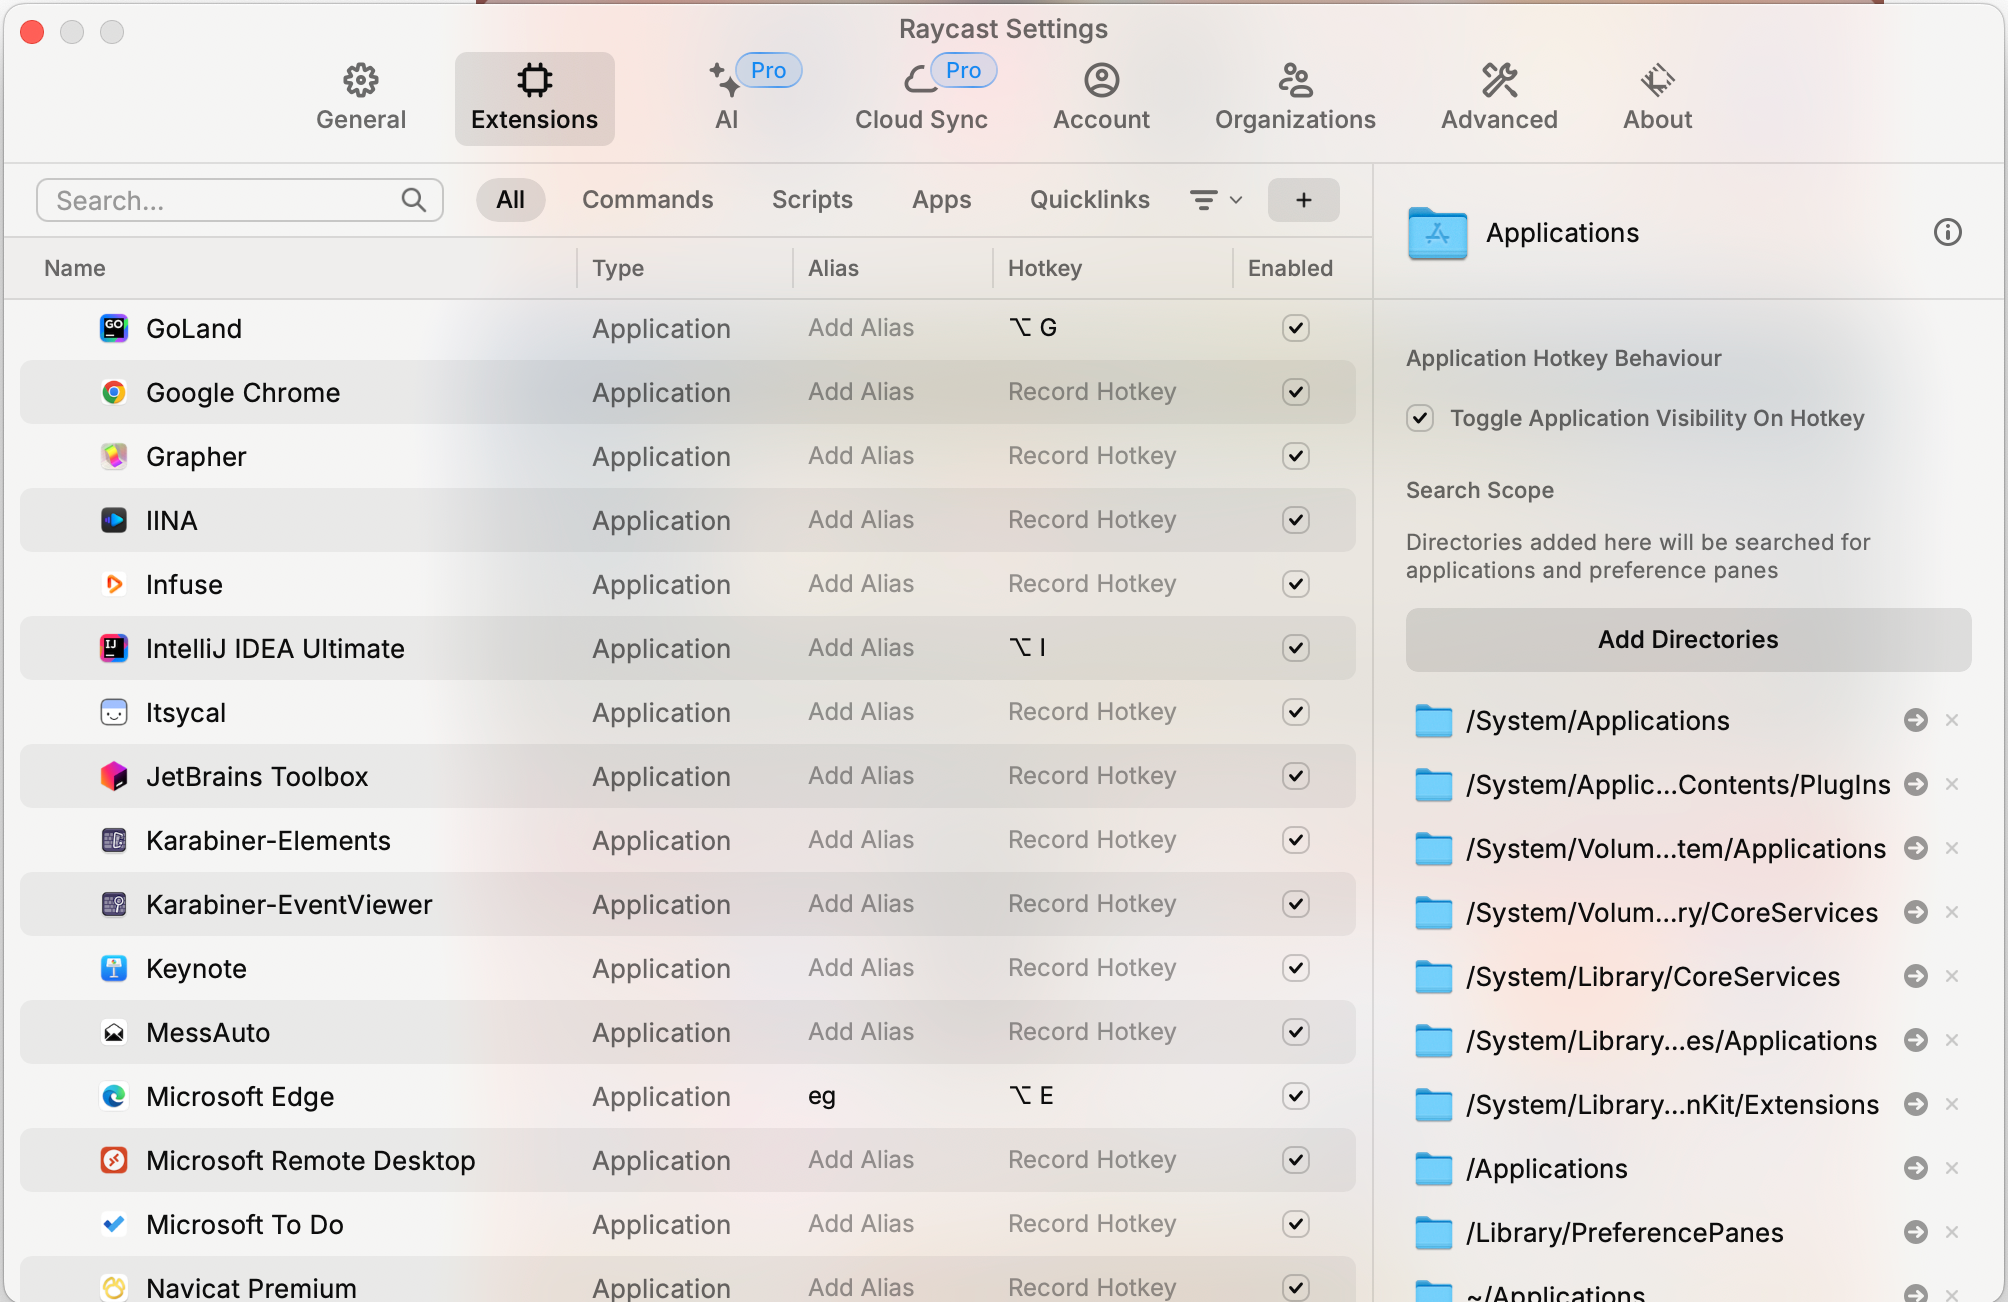The width and height of the screenshot is (2008, 1302).
Task: Click the plus button to add an extension
Action: click(1303, 200)
